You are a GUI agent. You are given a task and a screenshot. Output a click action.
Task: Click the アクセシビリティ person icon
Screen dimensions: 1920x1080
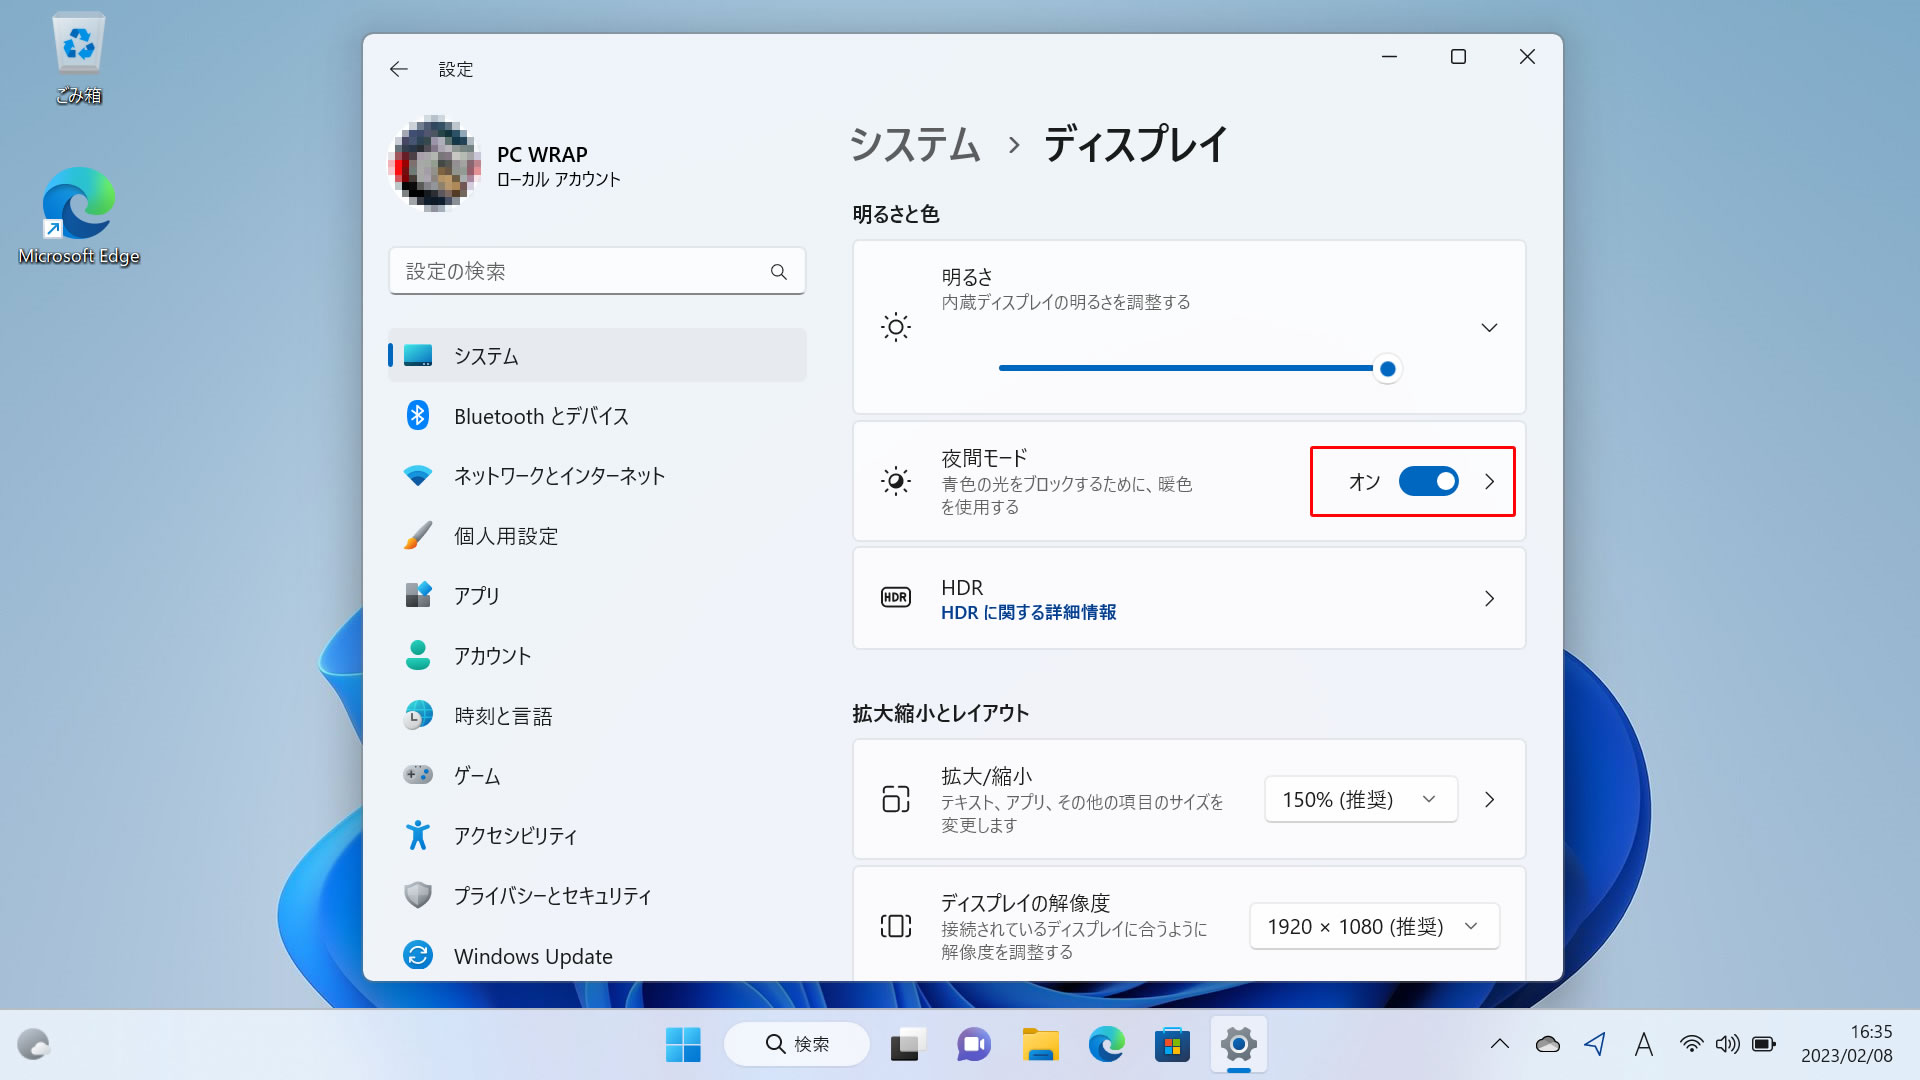tap(418, 835)
